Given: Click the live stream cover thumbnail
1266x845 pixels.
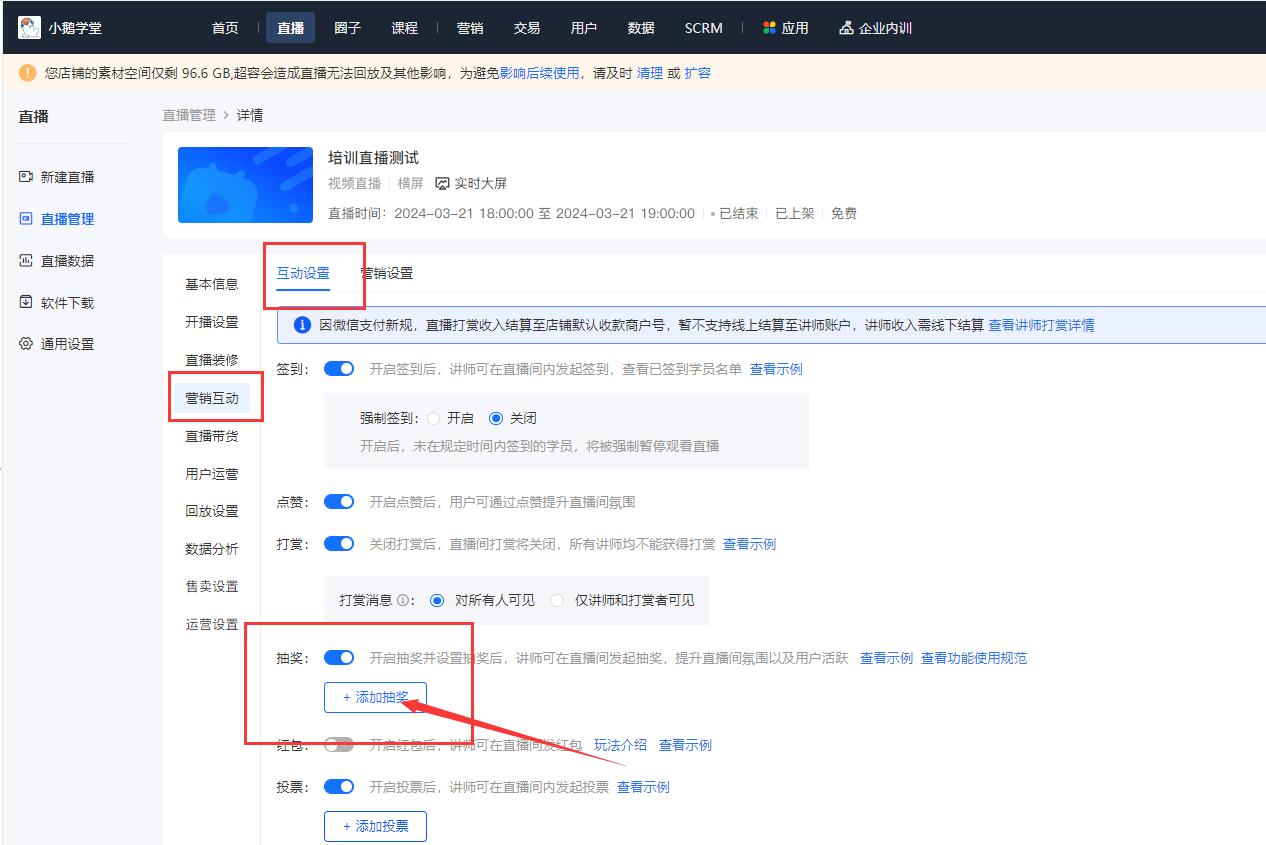Looking at the screenshot, I should (x=244, y=185).
